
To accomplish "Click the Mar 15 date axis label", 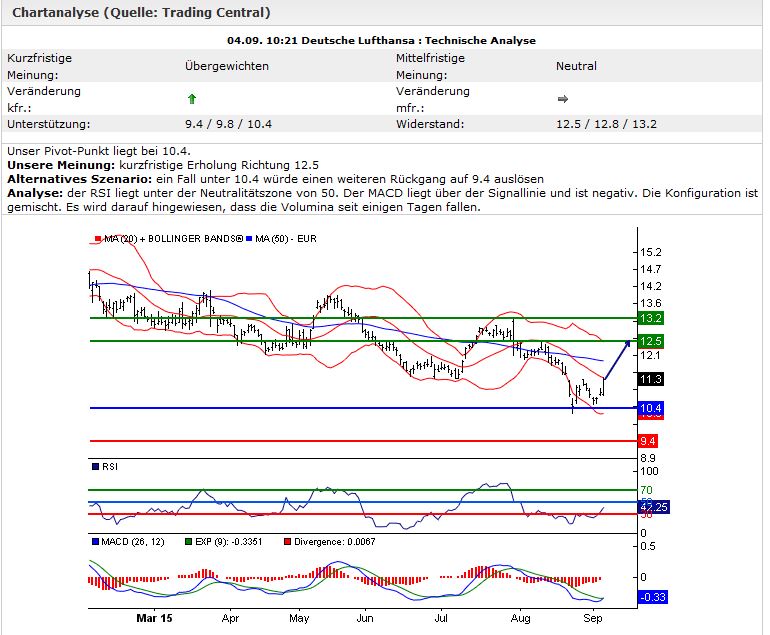I will tap(154, 618).
